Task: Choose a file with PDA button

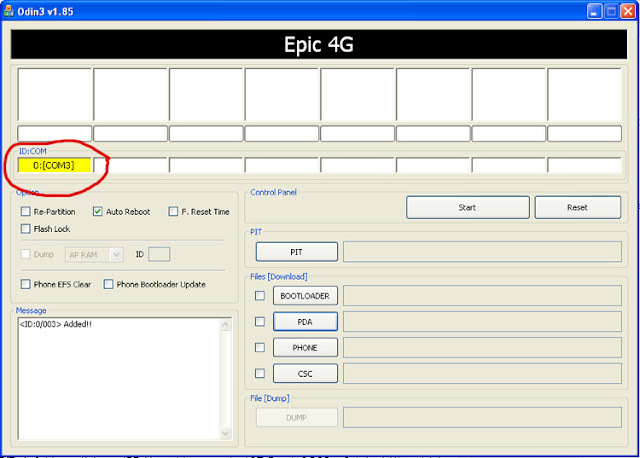Action: 305,322
